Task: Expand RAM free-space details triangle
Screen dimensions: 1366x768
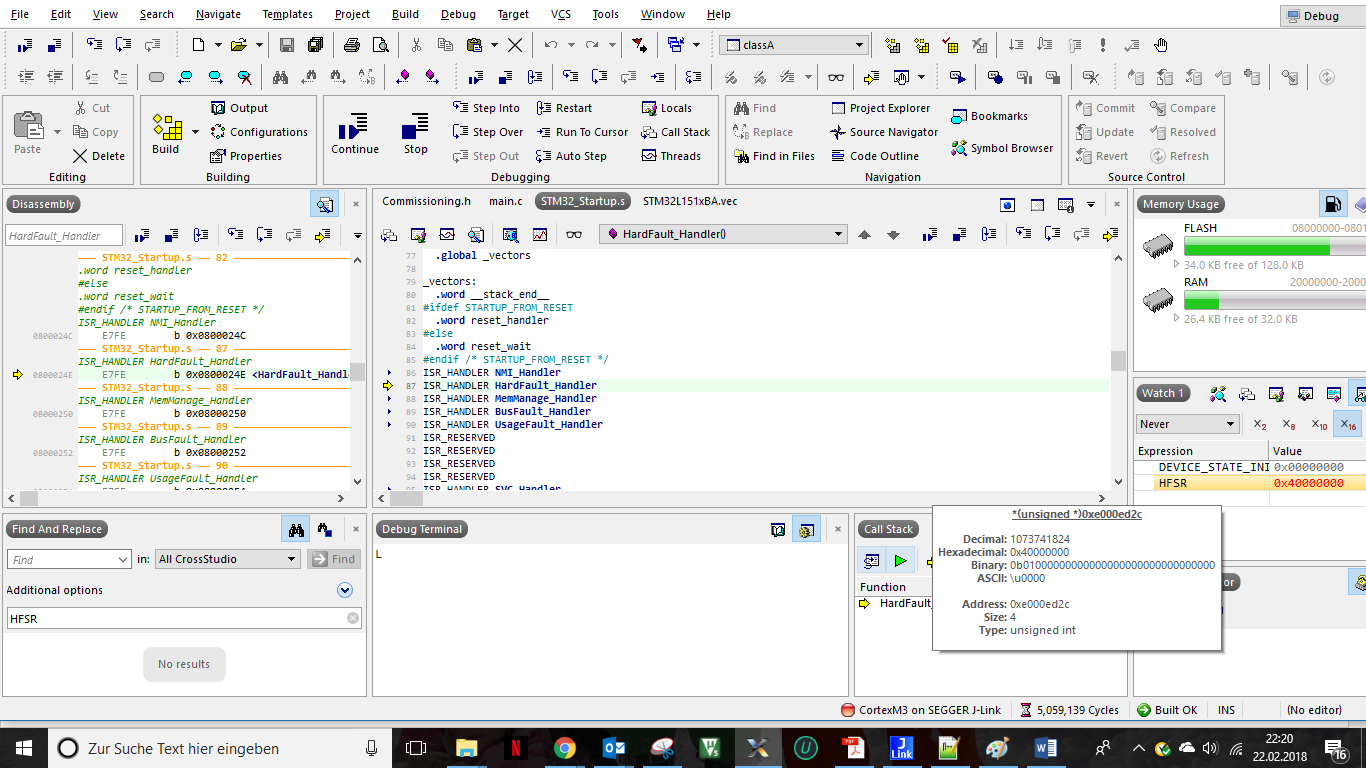Action: [x=1176, y=319]
